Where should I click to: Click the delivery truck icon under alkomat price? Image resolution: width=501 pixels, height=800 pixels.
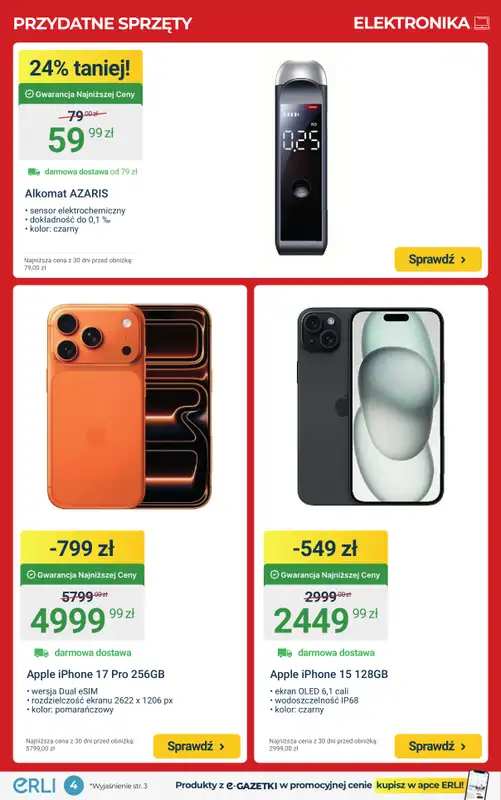34,172
